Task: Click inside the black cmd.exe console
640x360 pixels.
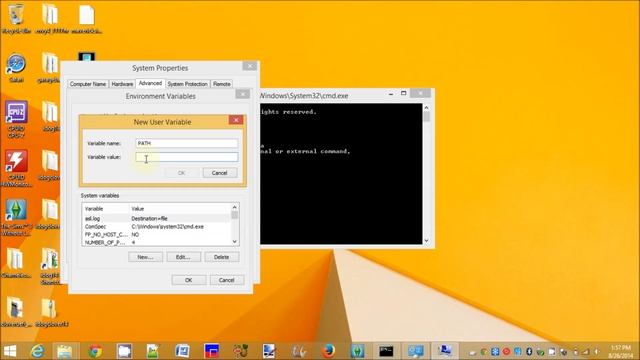Action: [341, 174]
